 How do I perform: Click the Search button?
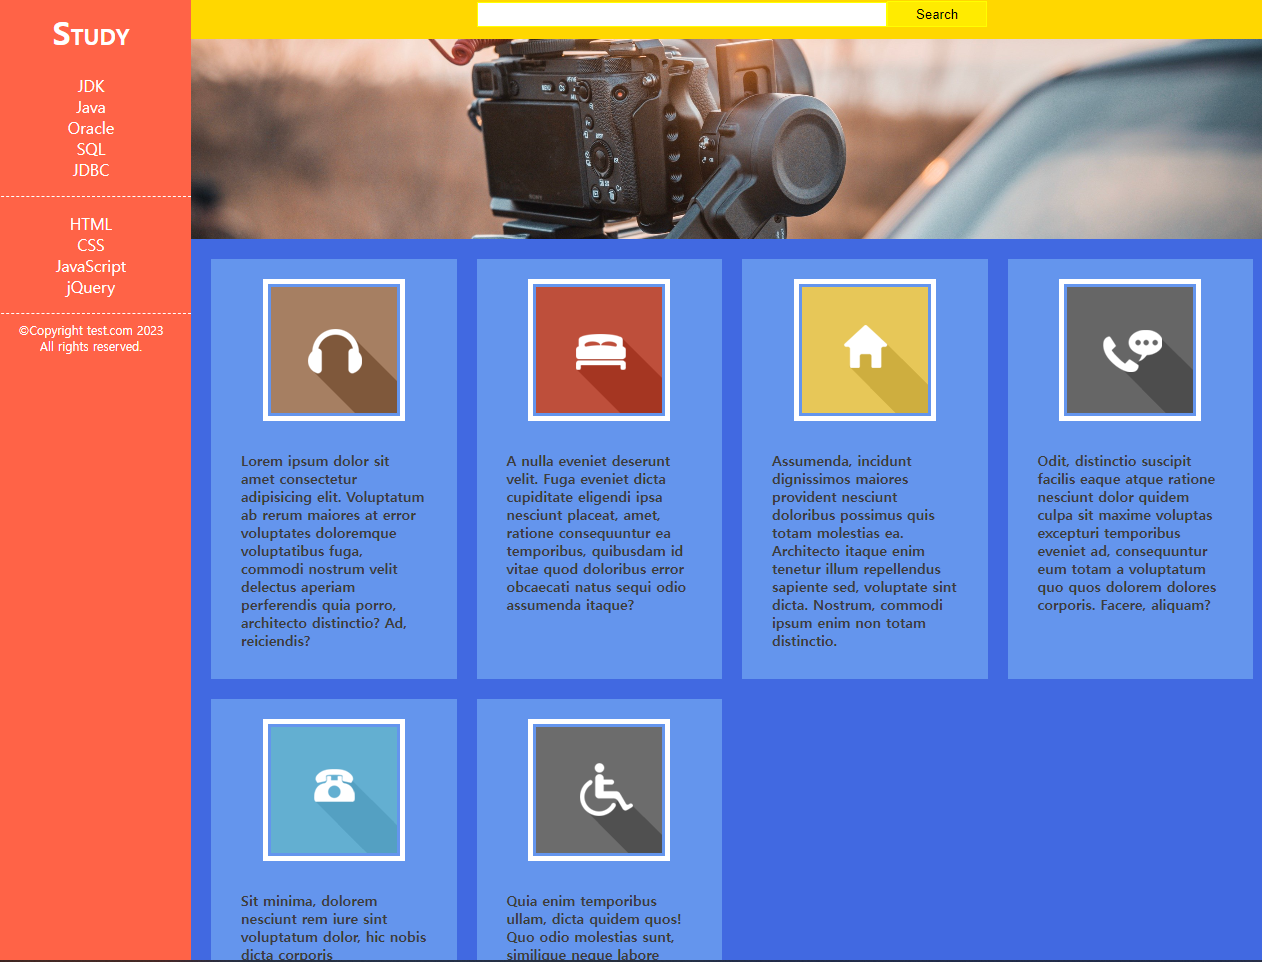(x=937, y=14)
